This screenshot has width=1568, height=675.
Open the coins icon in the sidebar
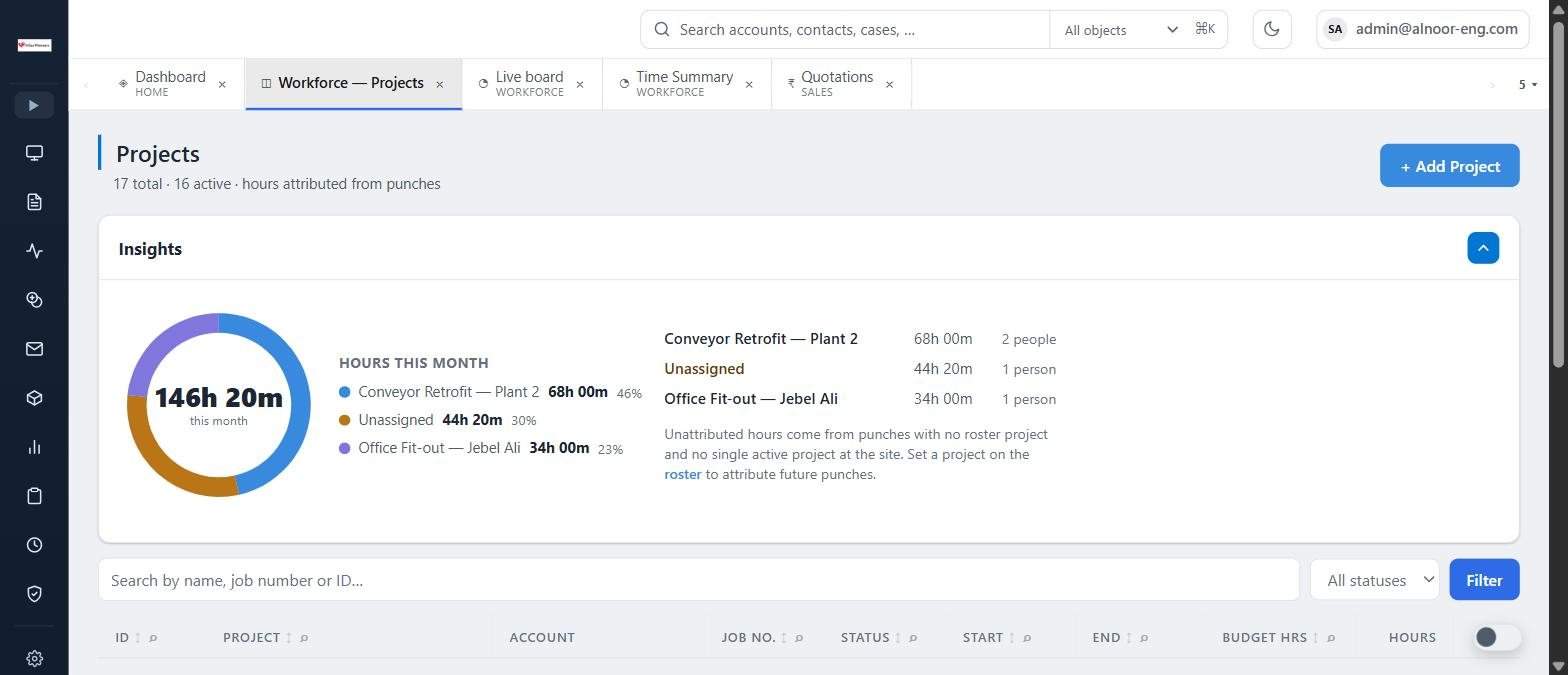[34, 300]
